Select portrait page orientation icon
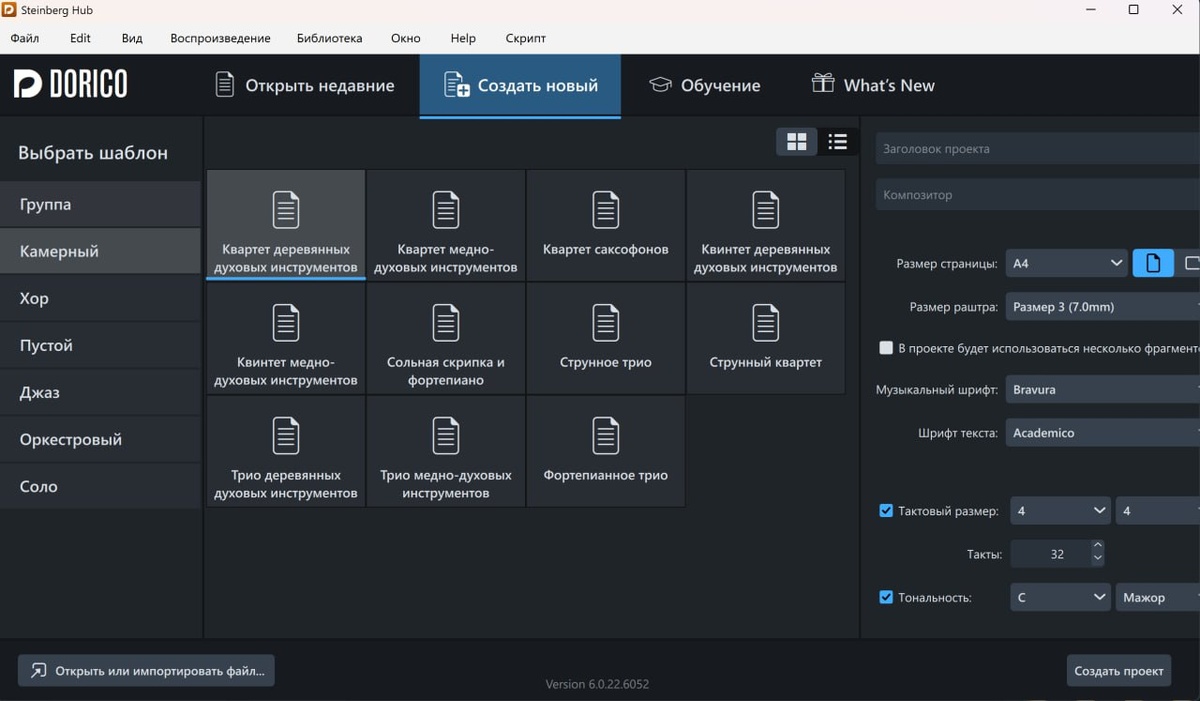The height and width of the screenshot is (701, 1200). [x=1153, y=263]
